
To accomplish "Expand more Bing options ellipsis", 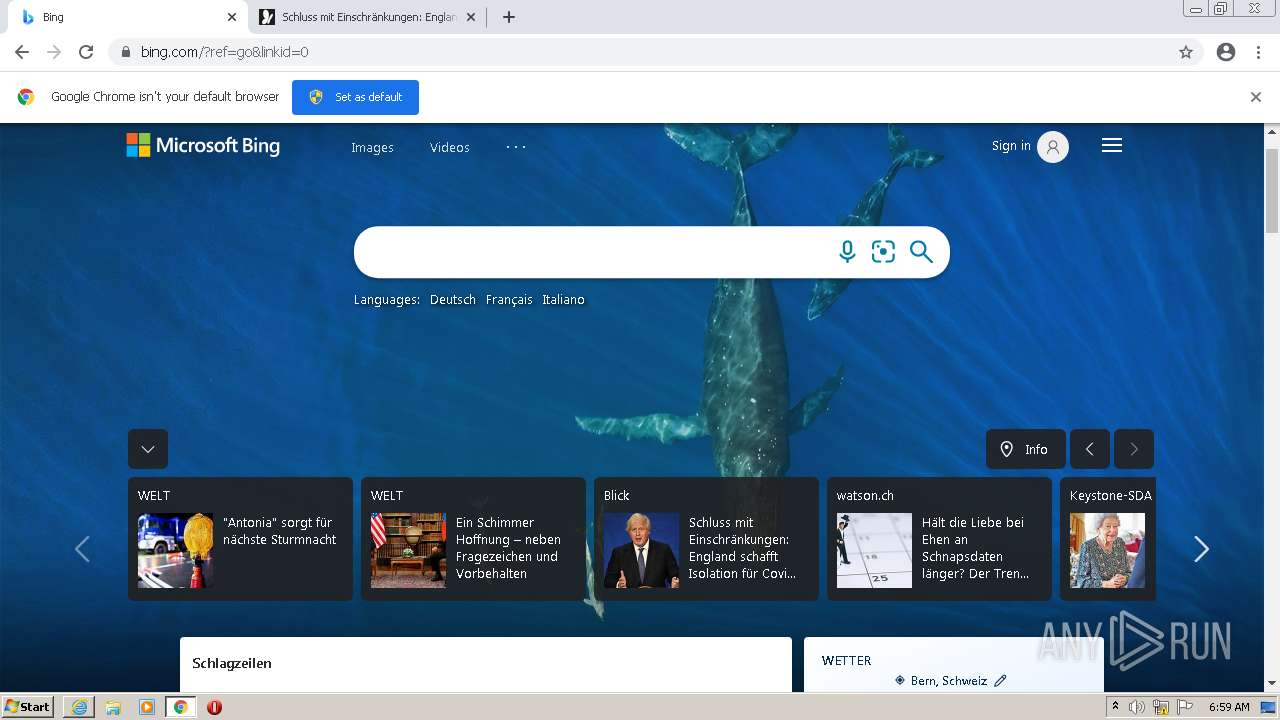I will pyautogui.click(x=516, y=147).
